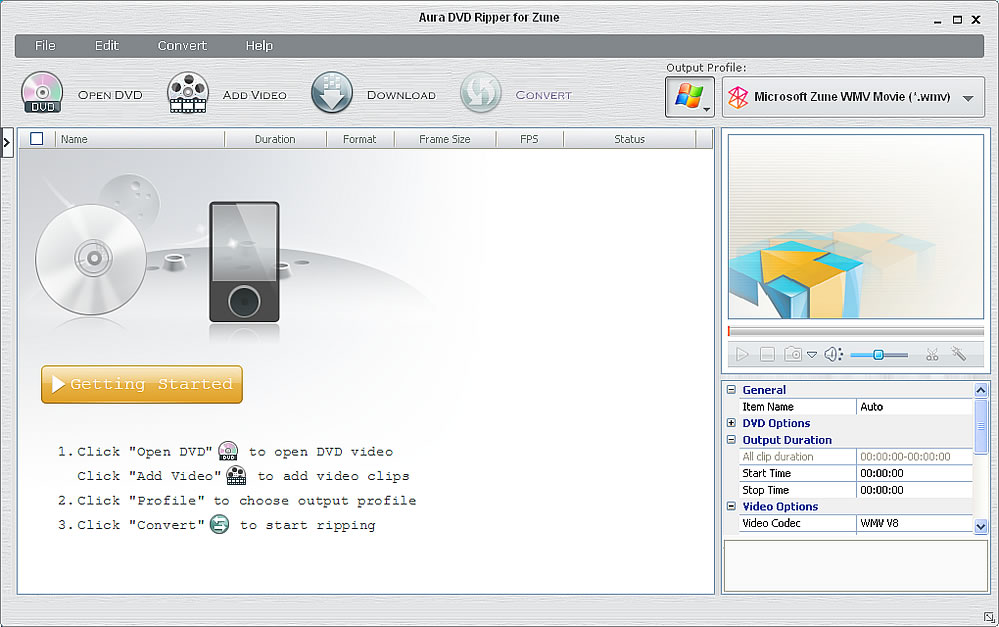Image resolution: width=999 pixels, height=627 pixels.
Task: Mute audio with the speaker icon
Action: point(833,354)
